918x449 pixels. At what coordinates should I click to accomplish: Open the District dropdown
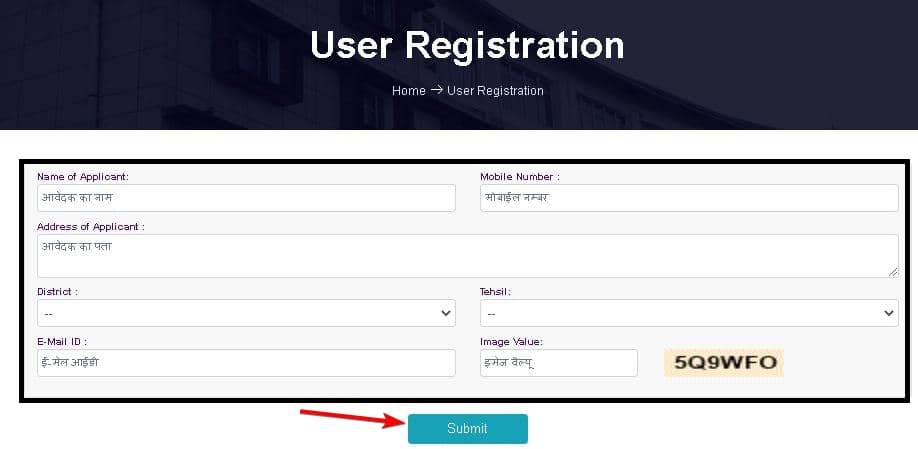tap(245, 313)
